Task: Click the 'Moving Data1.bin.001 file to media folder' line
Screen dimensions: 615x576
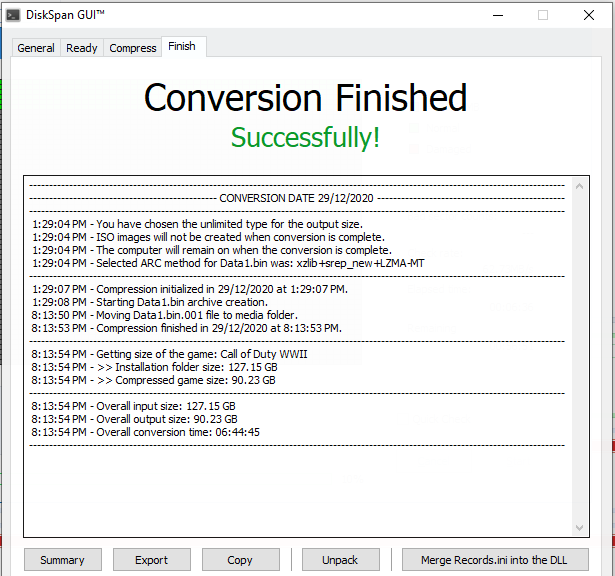Action: (x=165, y=315)
